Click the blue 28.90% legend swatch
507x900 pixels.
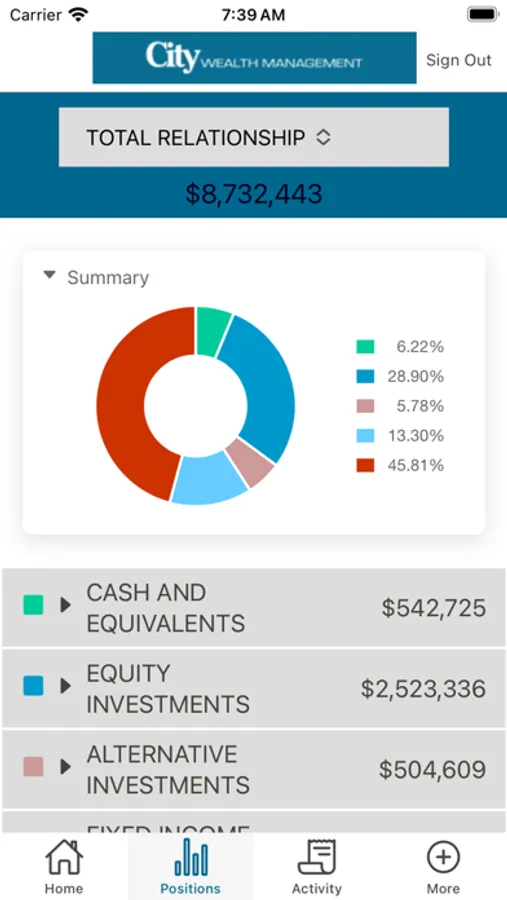(x=365, y=377)
